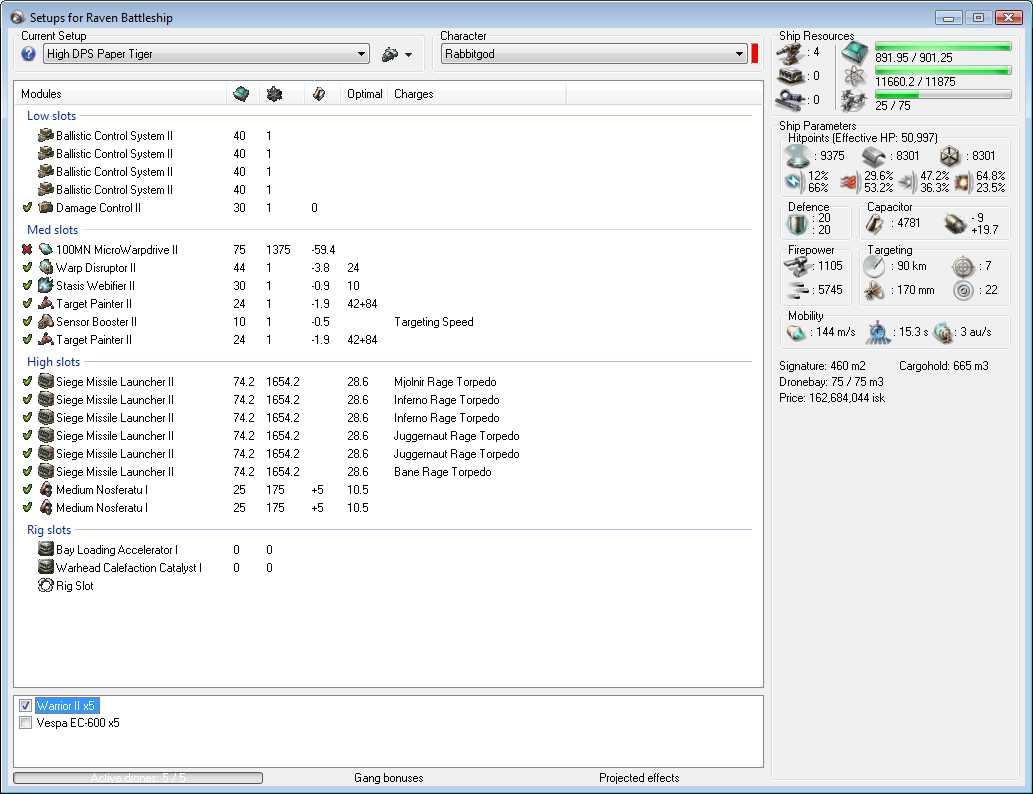Uncheck the Warrior II x5 checkbox
1033x794 pixels.
(26, 706)
